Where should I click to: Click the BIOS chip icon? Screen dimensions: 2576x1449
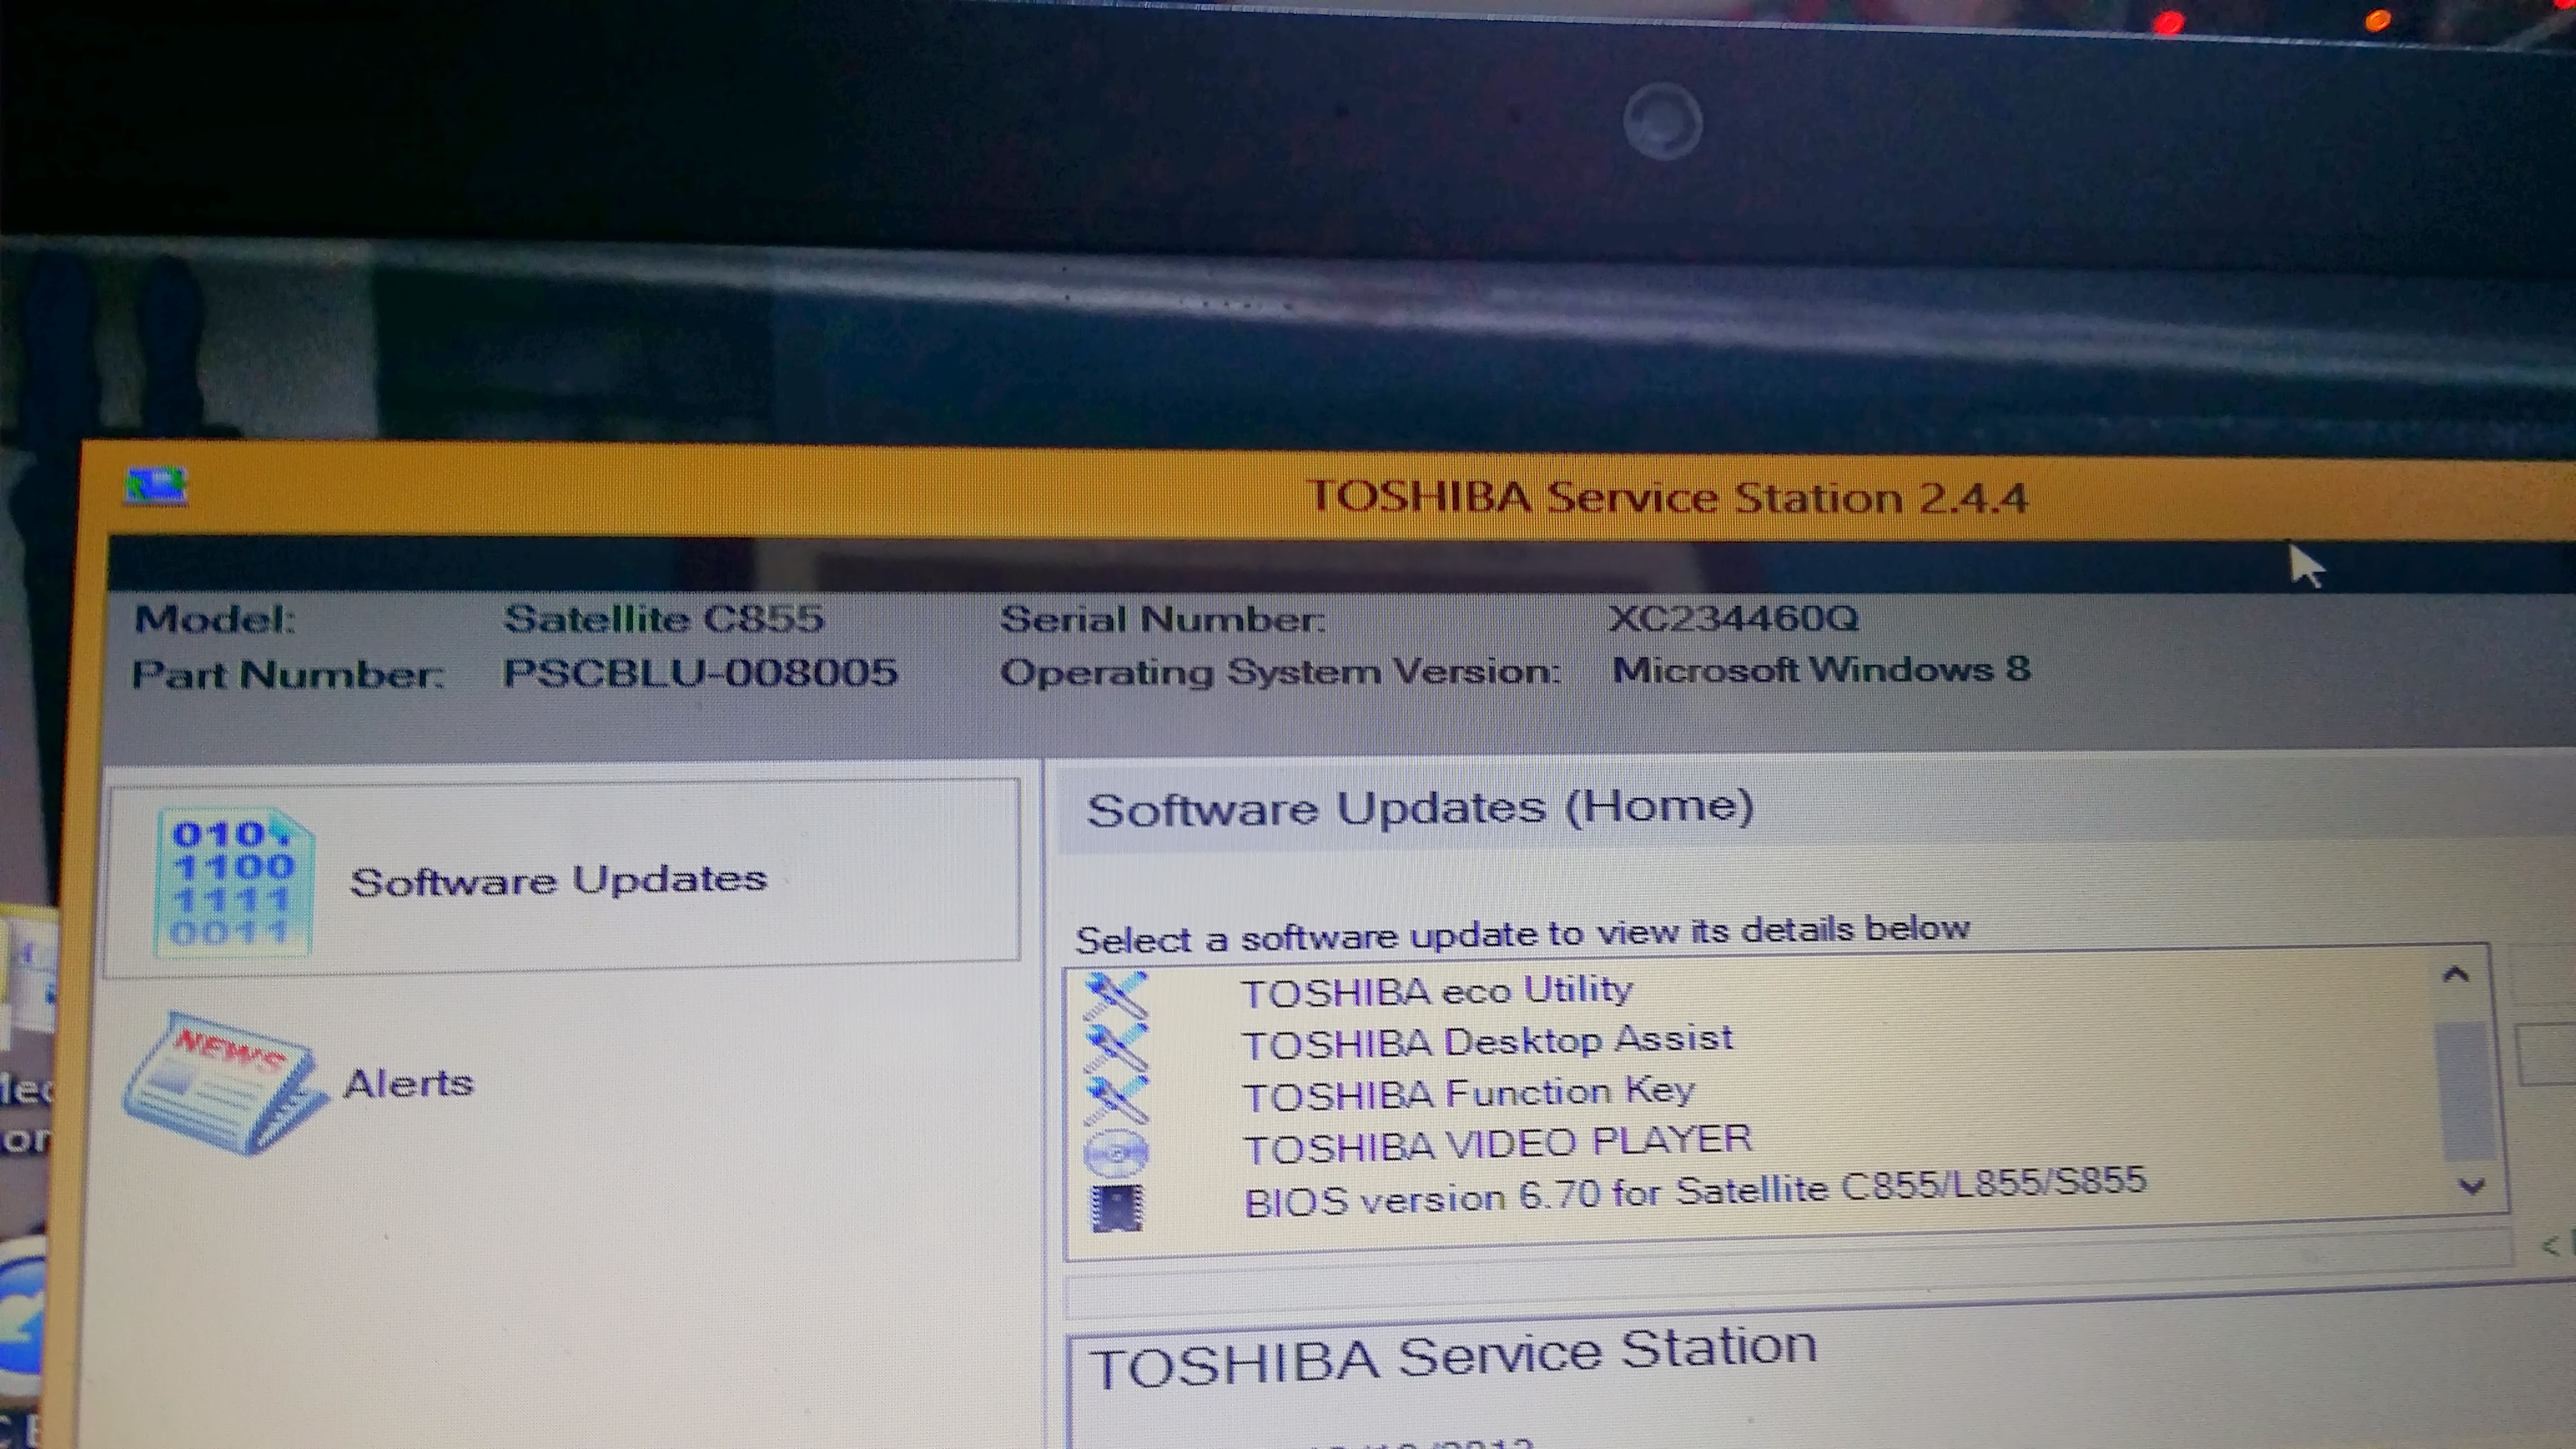click(x=1117, y=1208)
